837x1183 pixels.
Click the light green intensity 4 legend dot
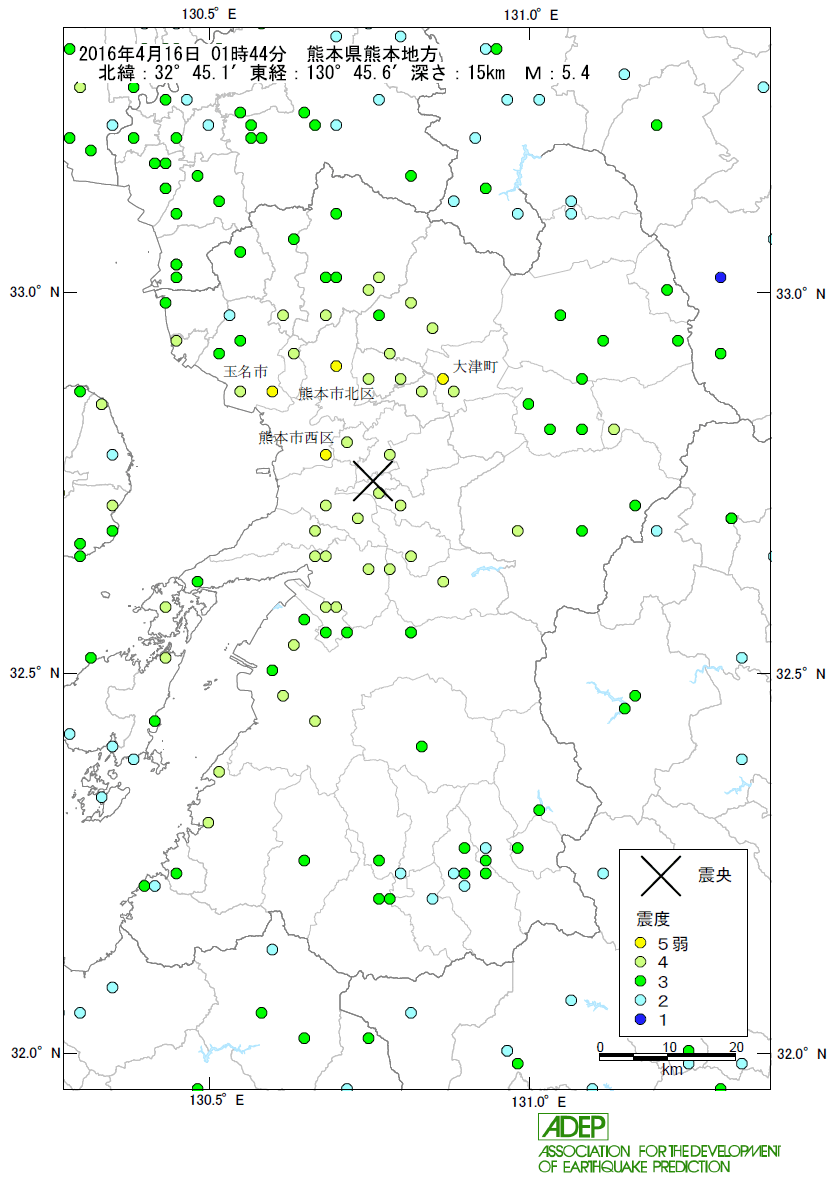pos(641,962)
